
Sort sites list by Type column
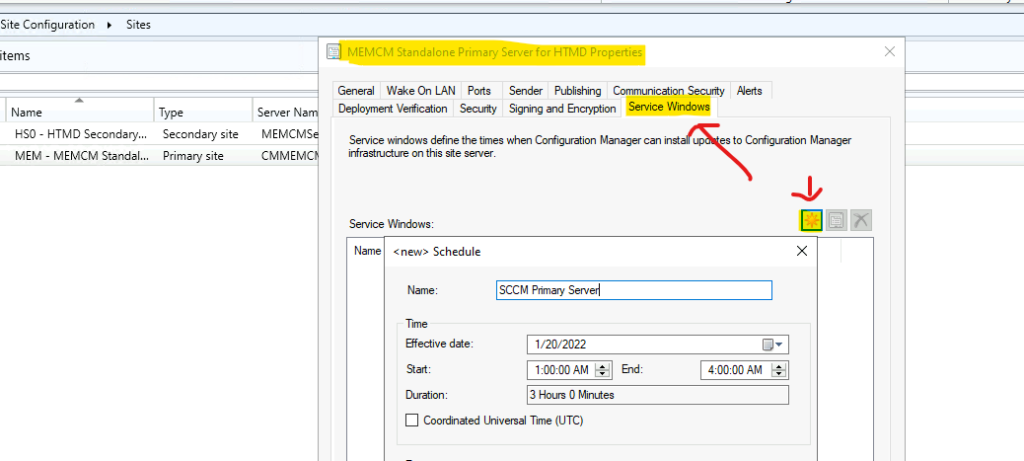point(203,111)
